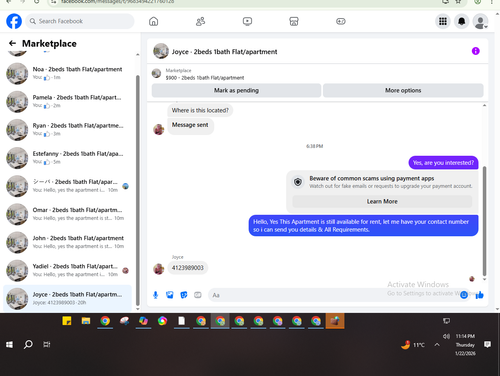This screenshot has height=376, width=500.
Task: Click the Facebook logo
Action: pyautogui.click(x=14, y=21)
